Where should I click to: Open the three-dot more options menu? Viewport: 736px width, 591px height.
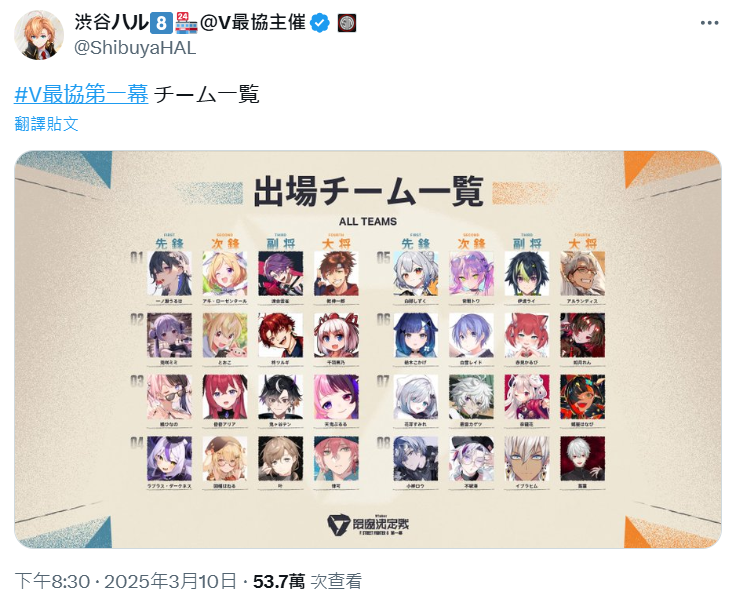[709, 23]
